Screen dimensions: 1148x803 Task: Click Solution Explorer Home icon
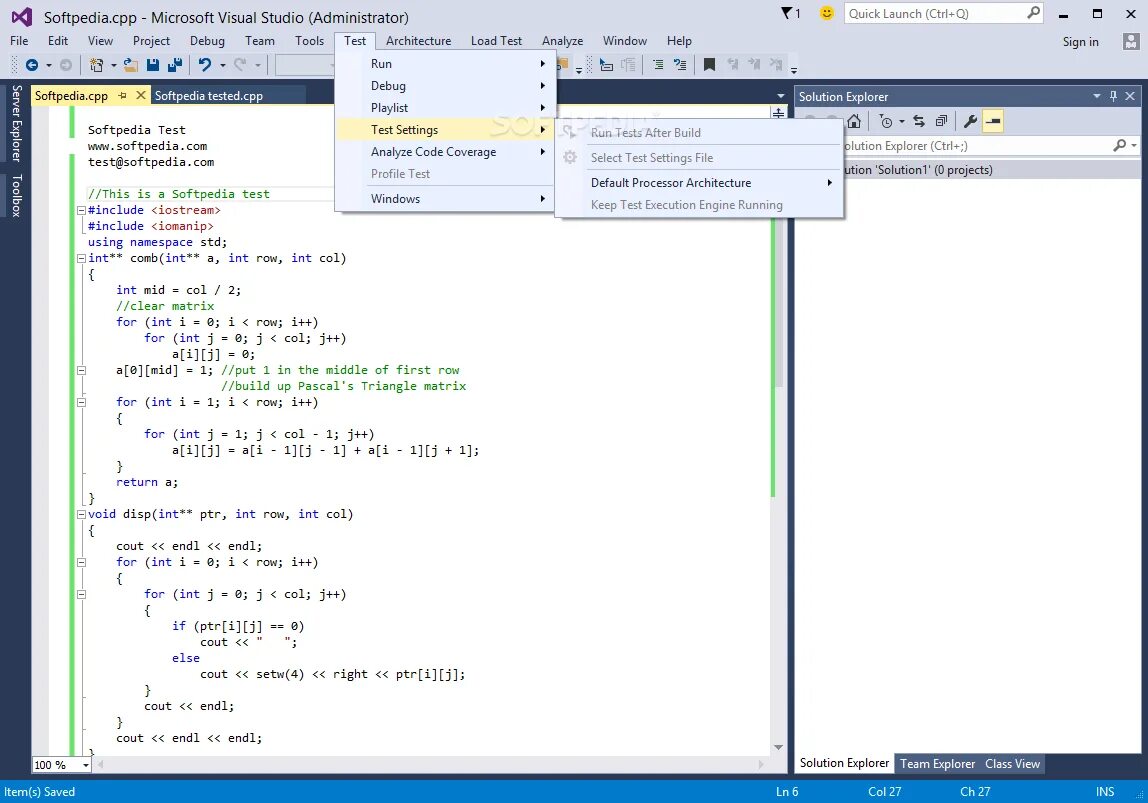pos(854,122)
